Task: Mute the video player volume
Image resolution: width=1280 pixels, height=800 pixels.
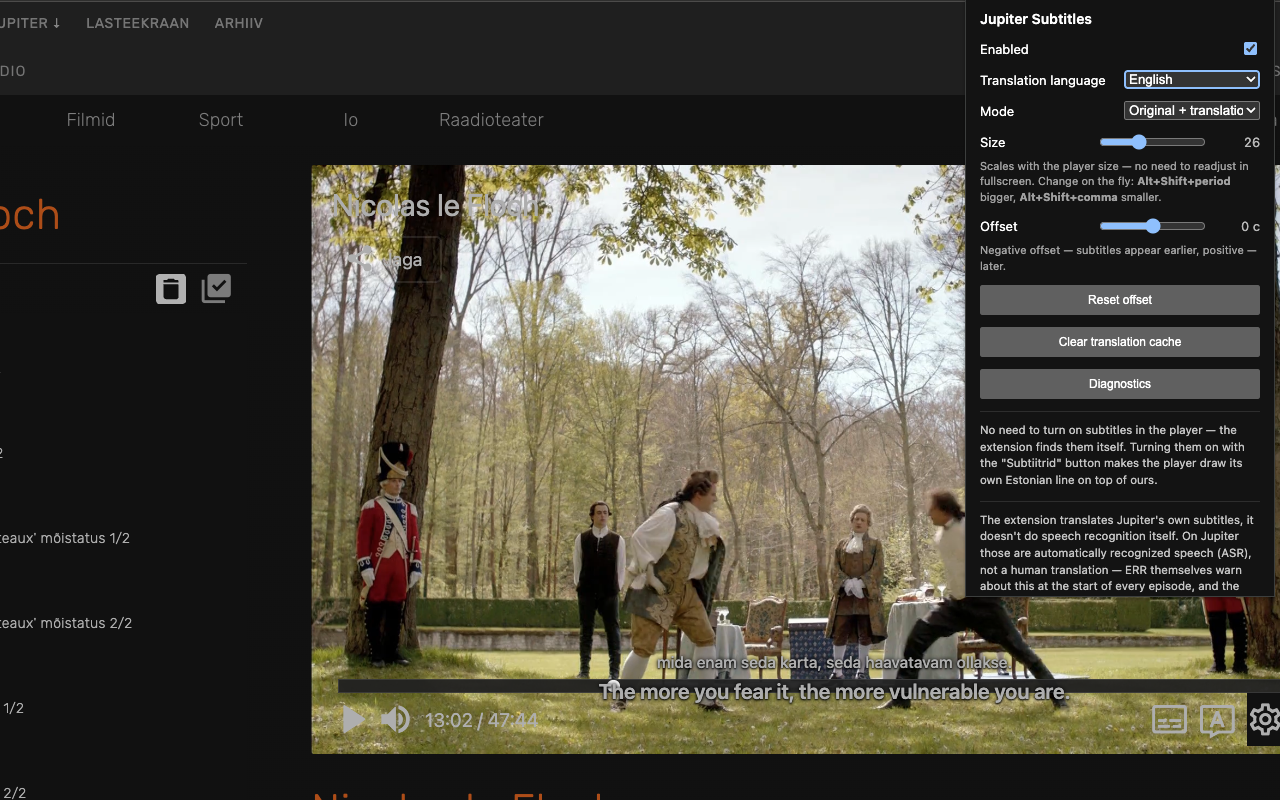Action: pyautogui.click(x=395, y=719)
